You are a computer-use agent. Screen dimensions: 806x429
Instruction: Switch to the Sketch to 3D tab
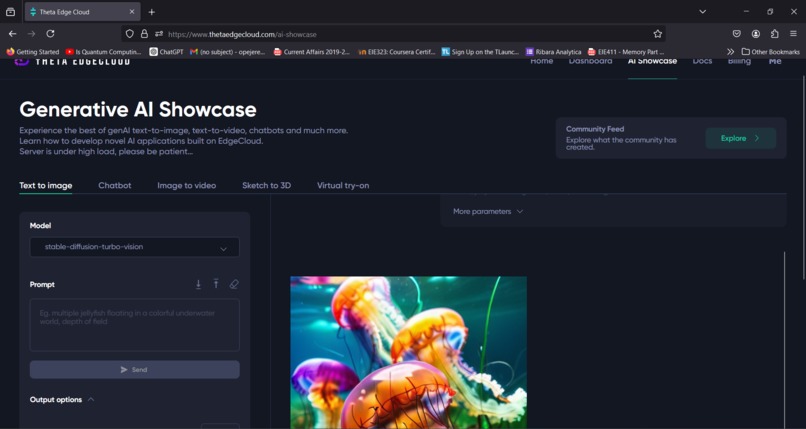tap(266, 185)
